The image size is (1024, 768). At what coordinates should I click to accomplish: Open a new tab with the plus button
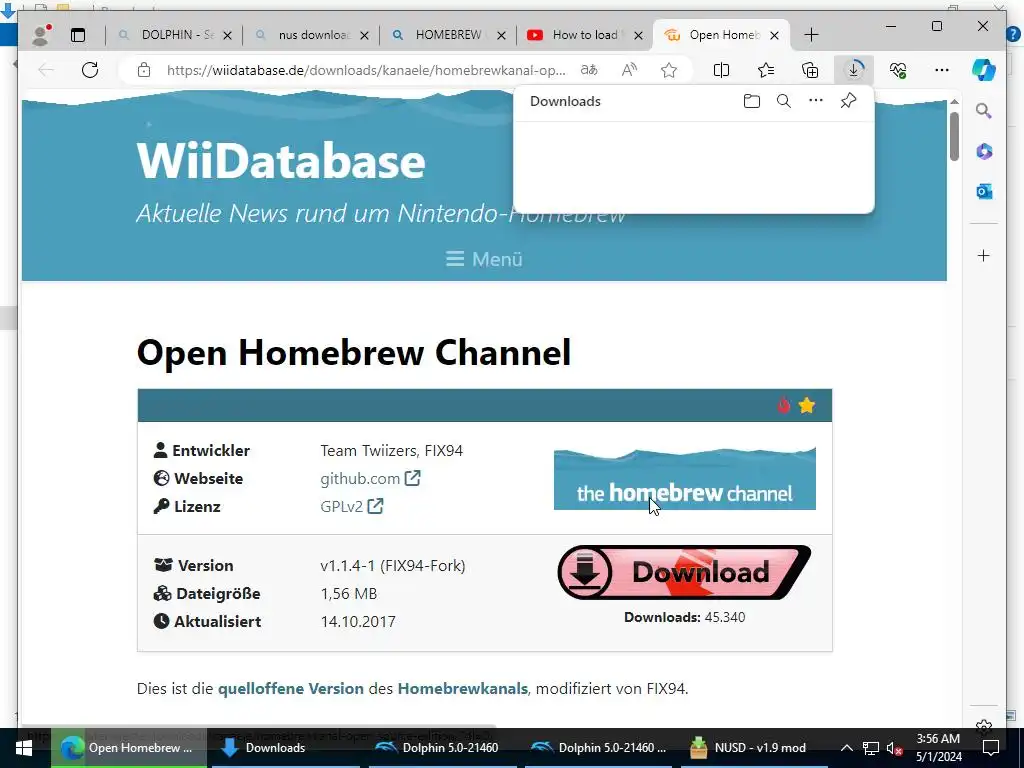click(x=811, y=35)
